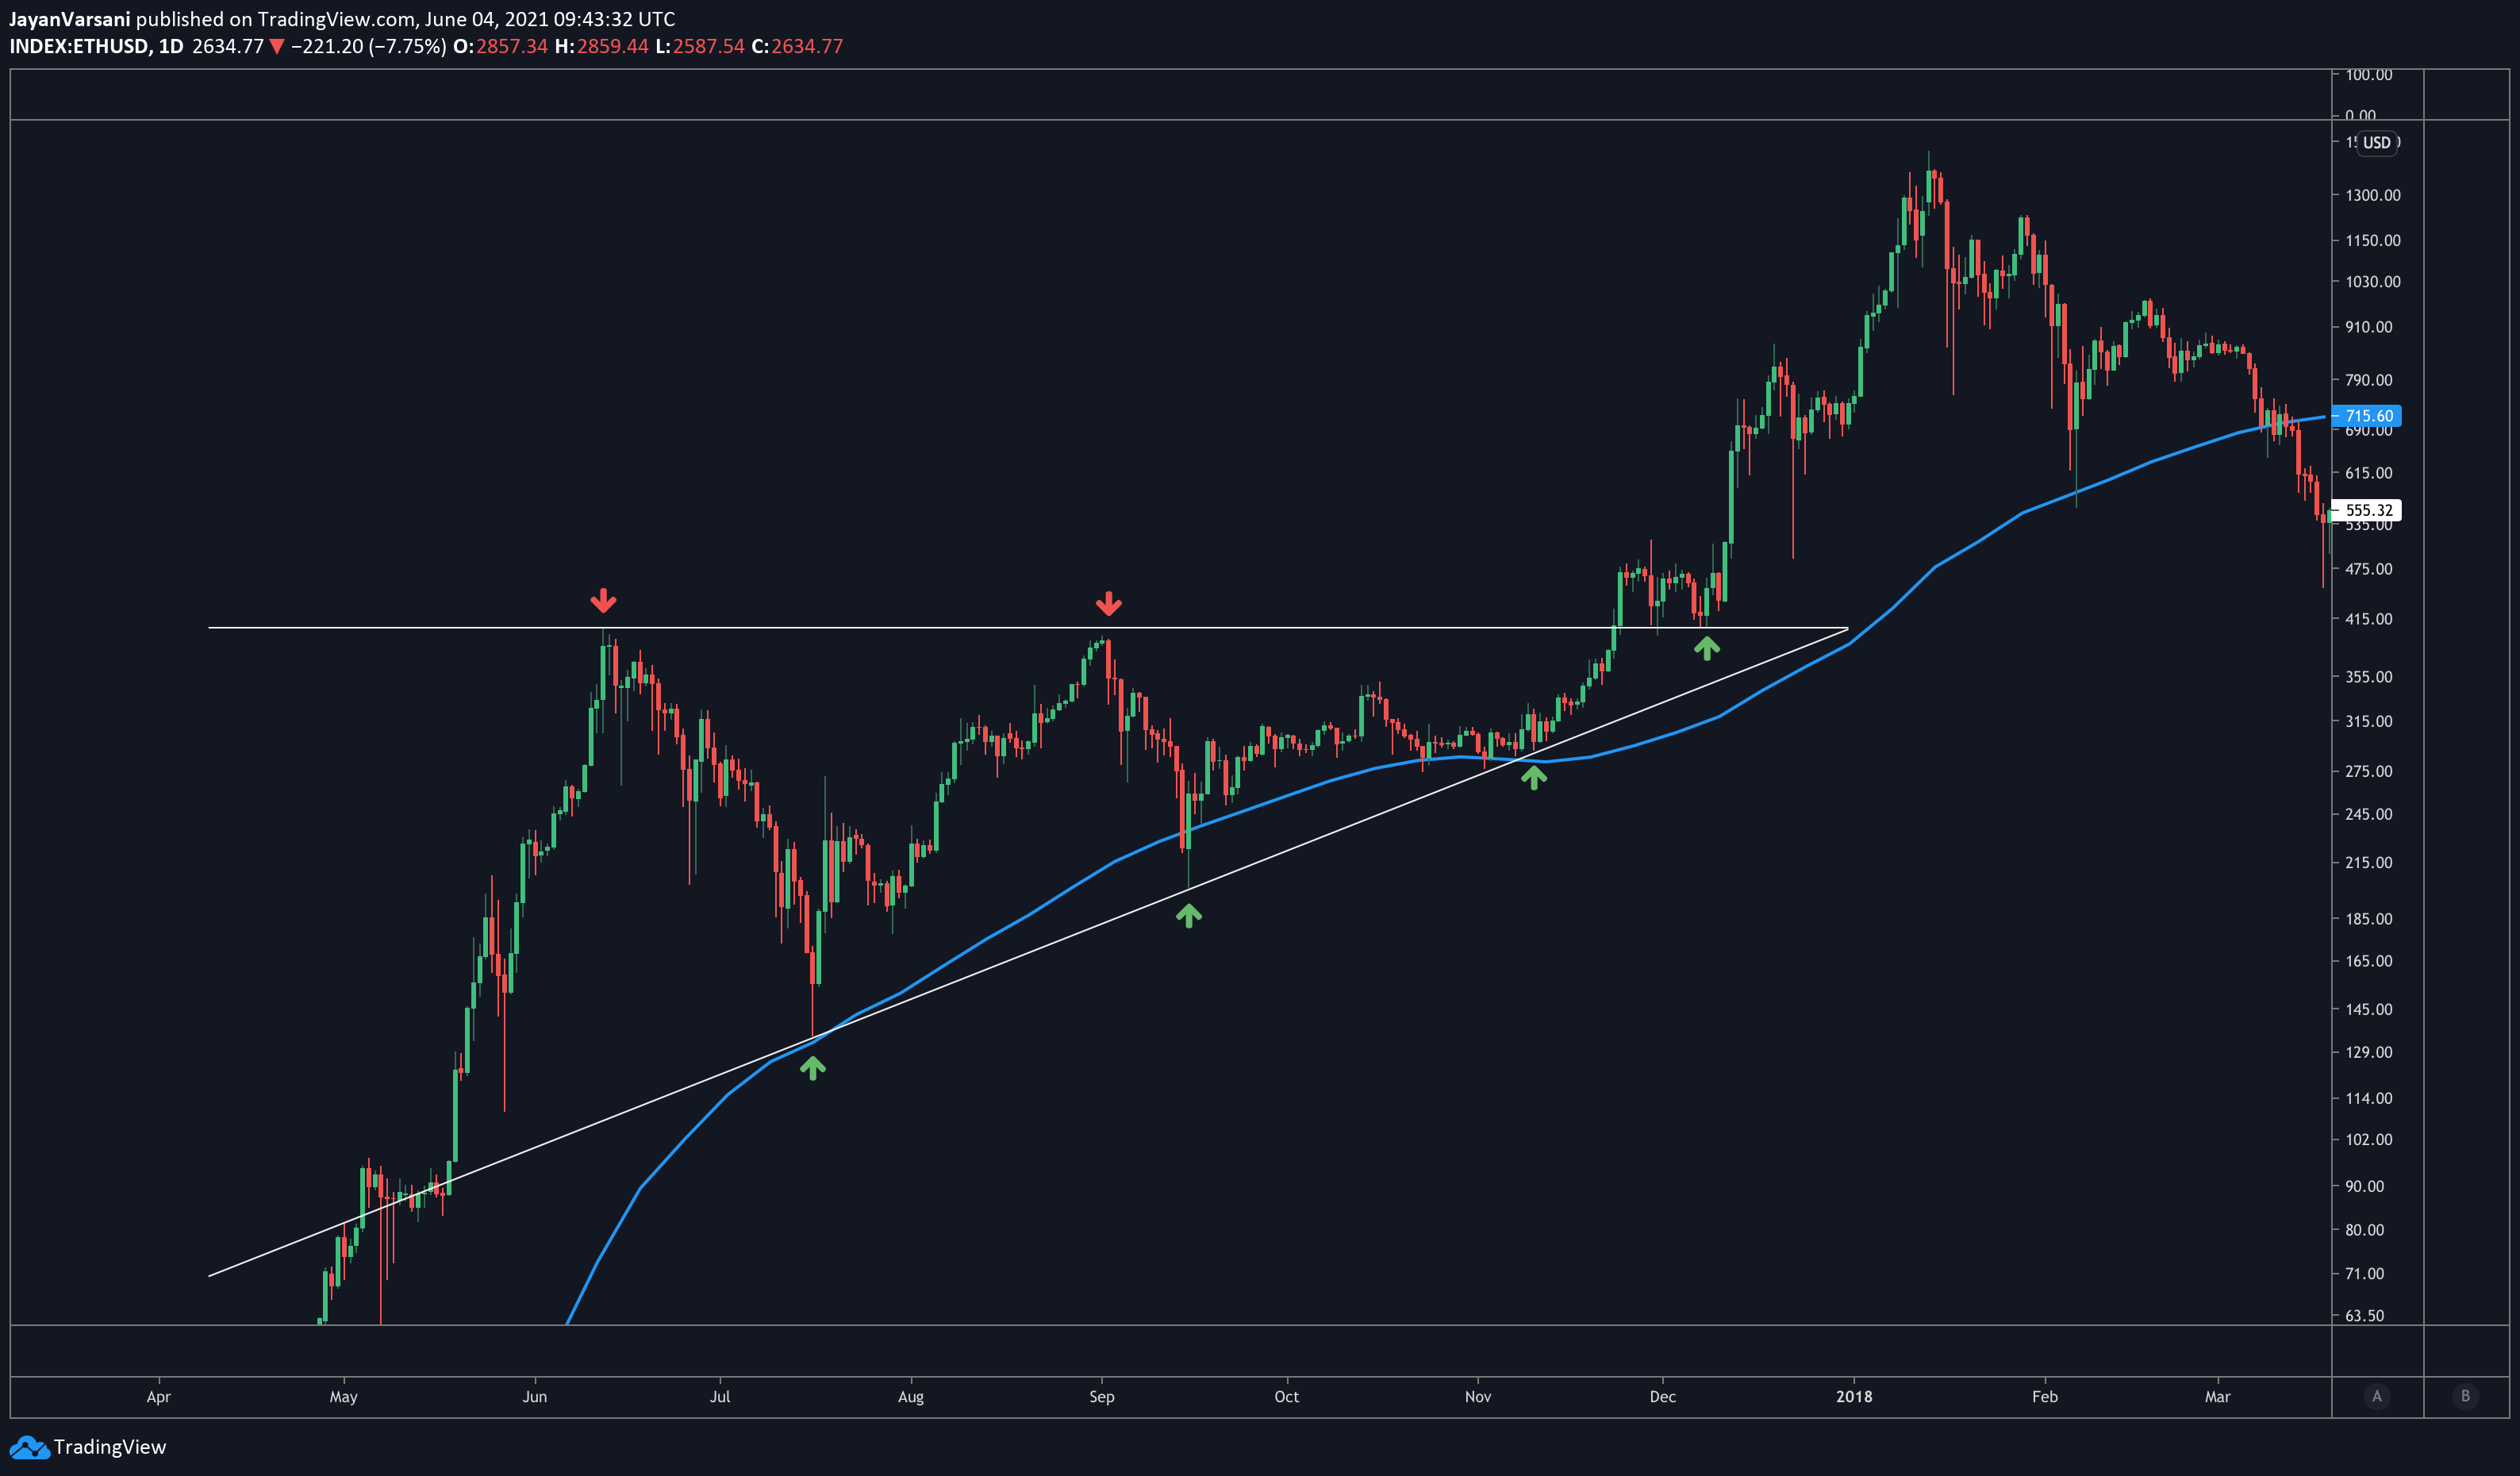
Task: Click the 275.00 price axis label
Action: click(x=2369, y=771)
